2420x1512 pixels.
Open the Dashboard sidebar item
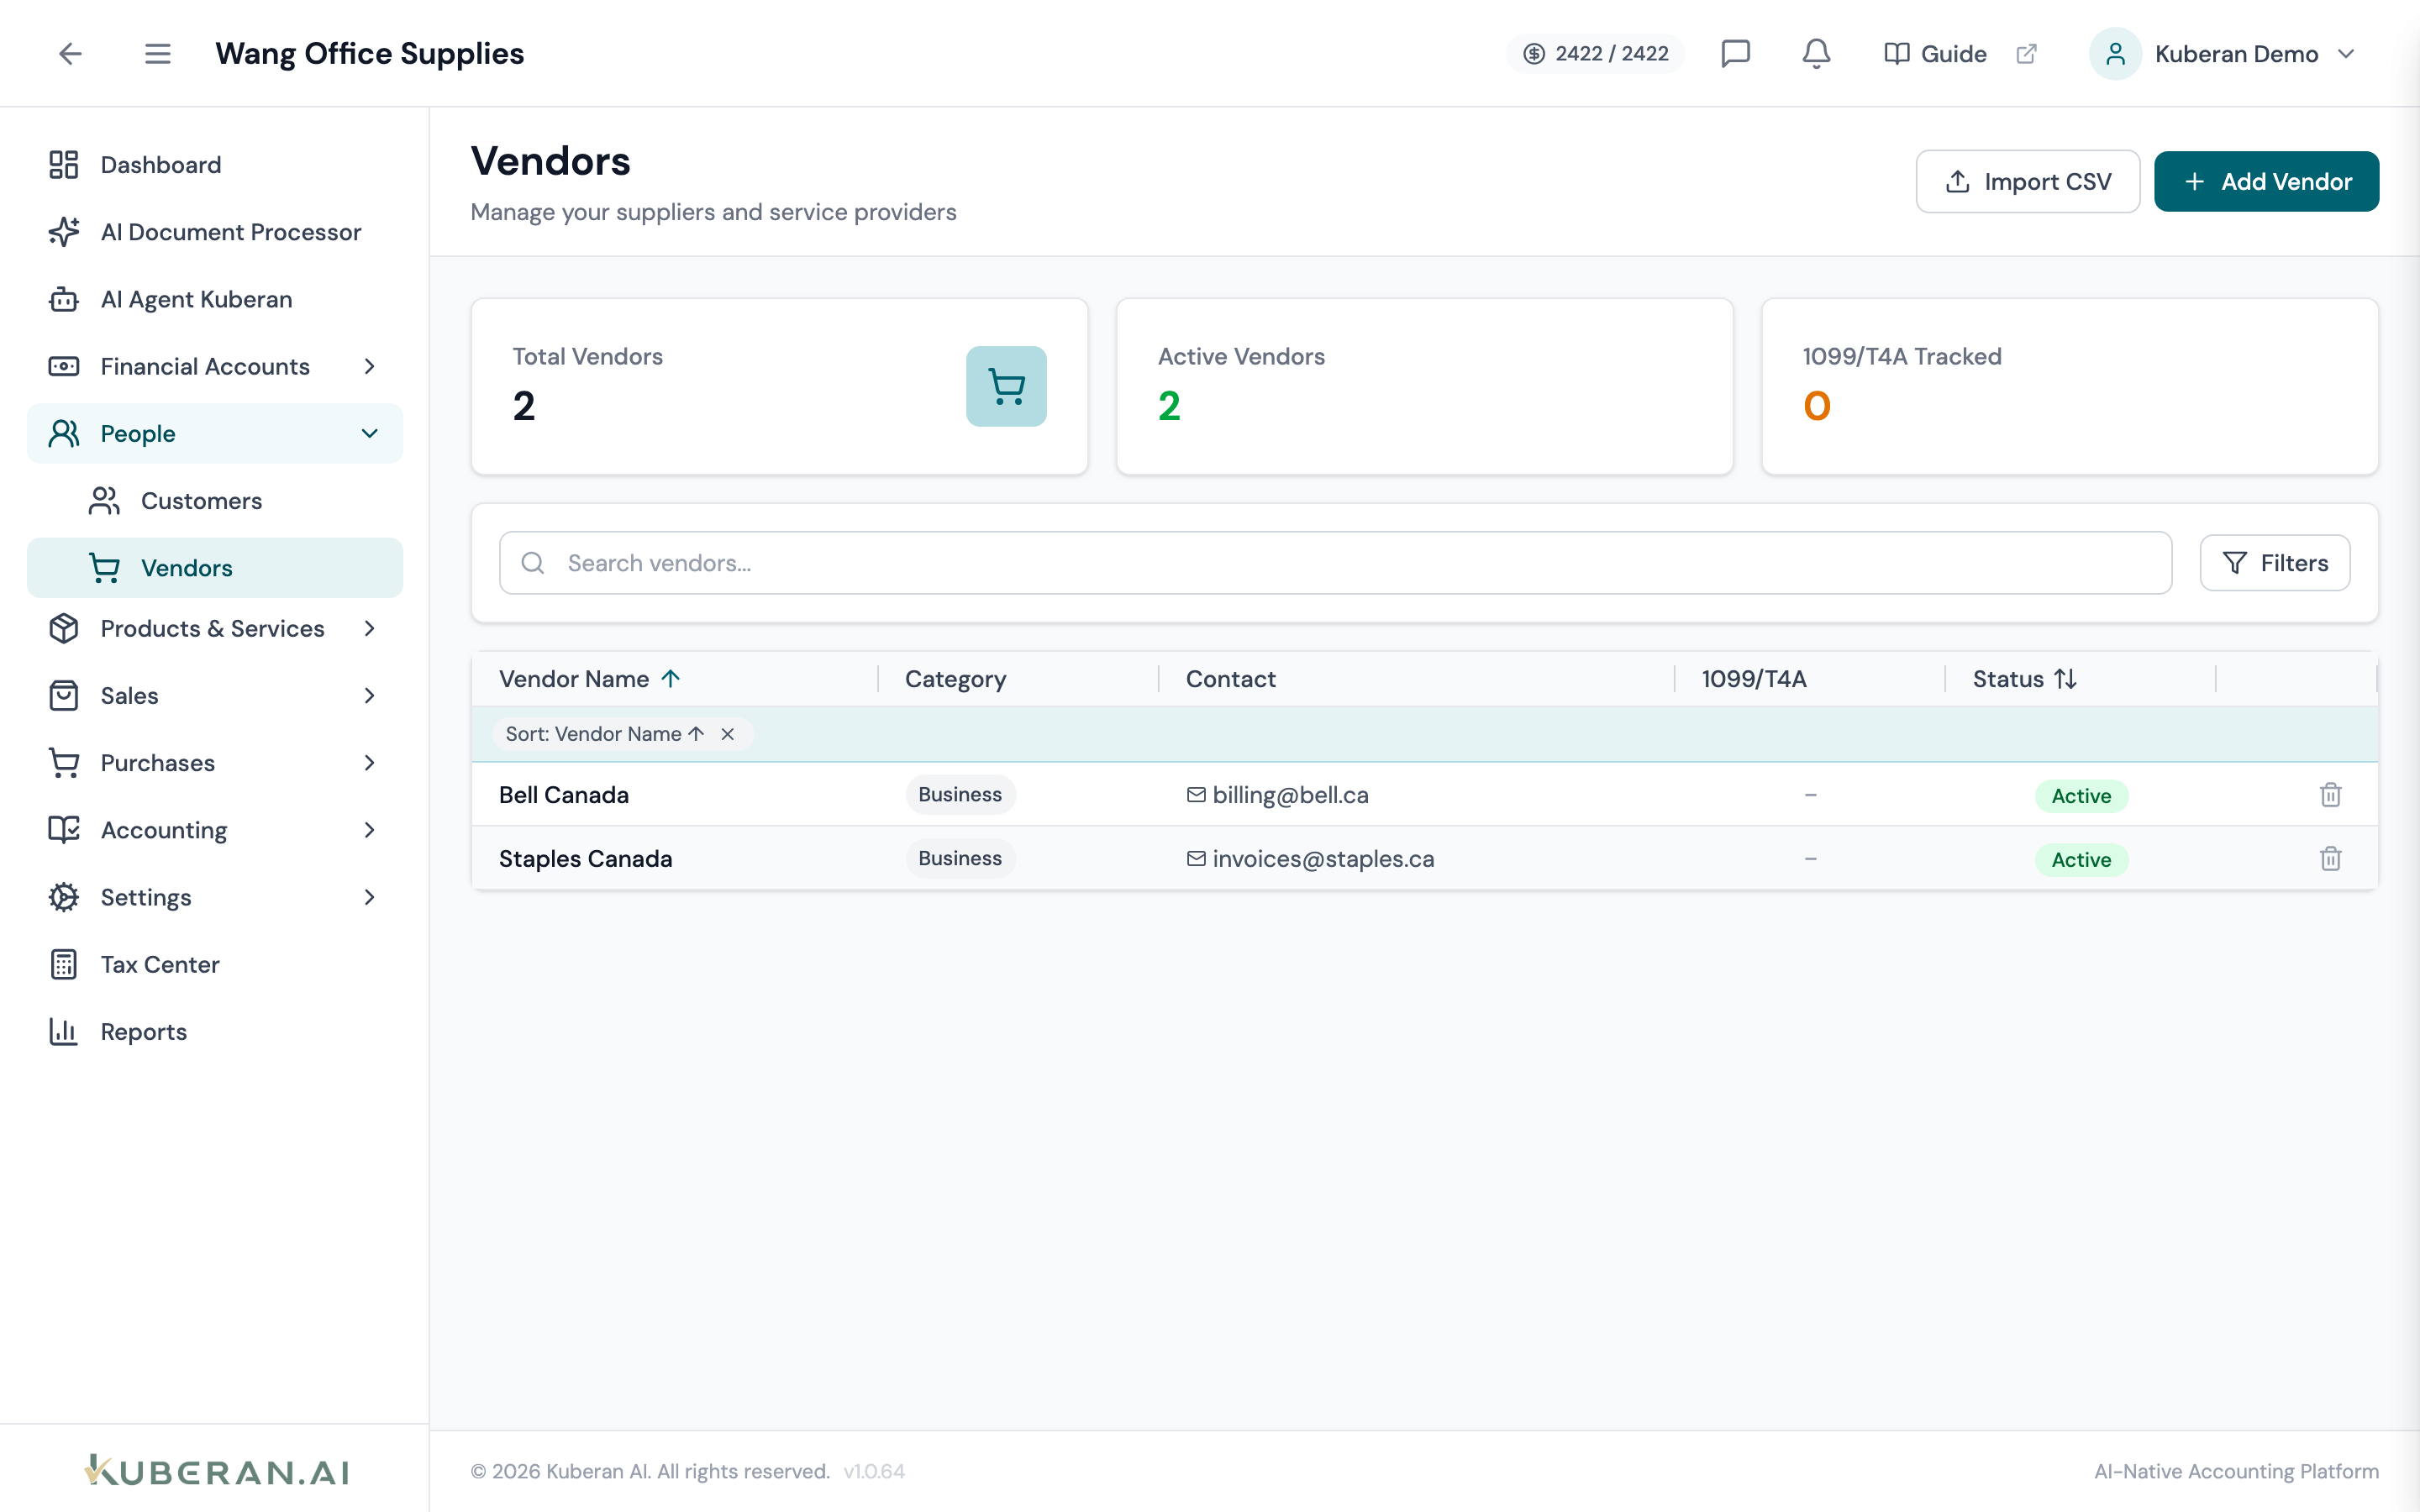pos(215,165)
